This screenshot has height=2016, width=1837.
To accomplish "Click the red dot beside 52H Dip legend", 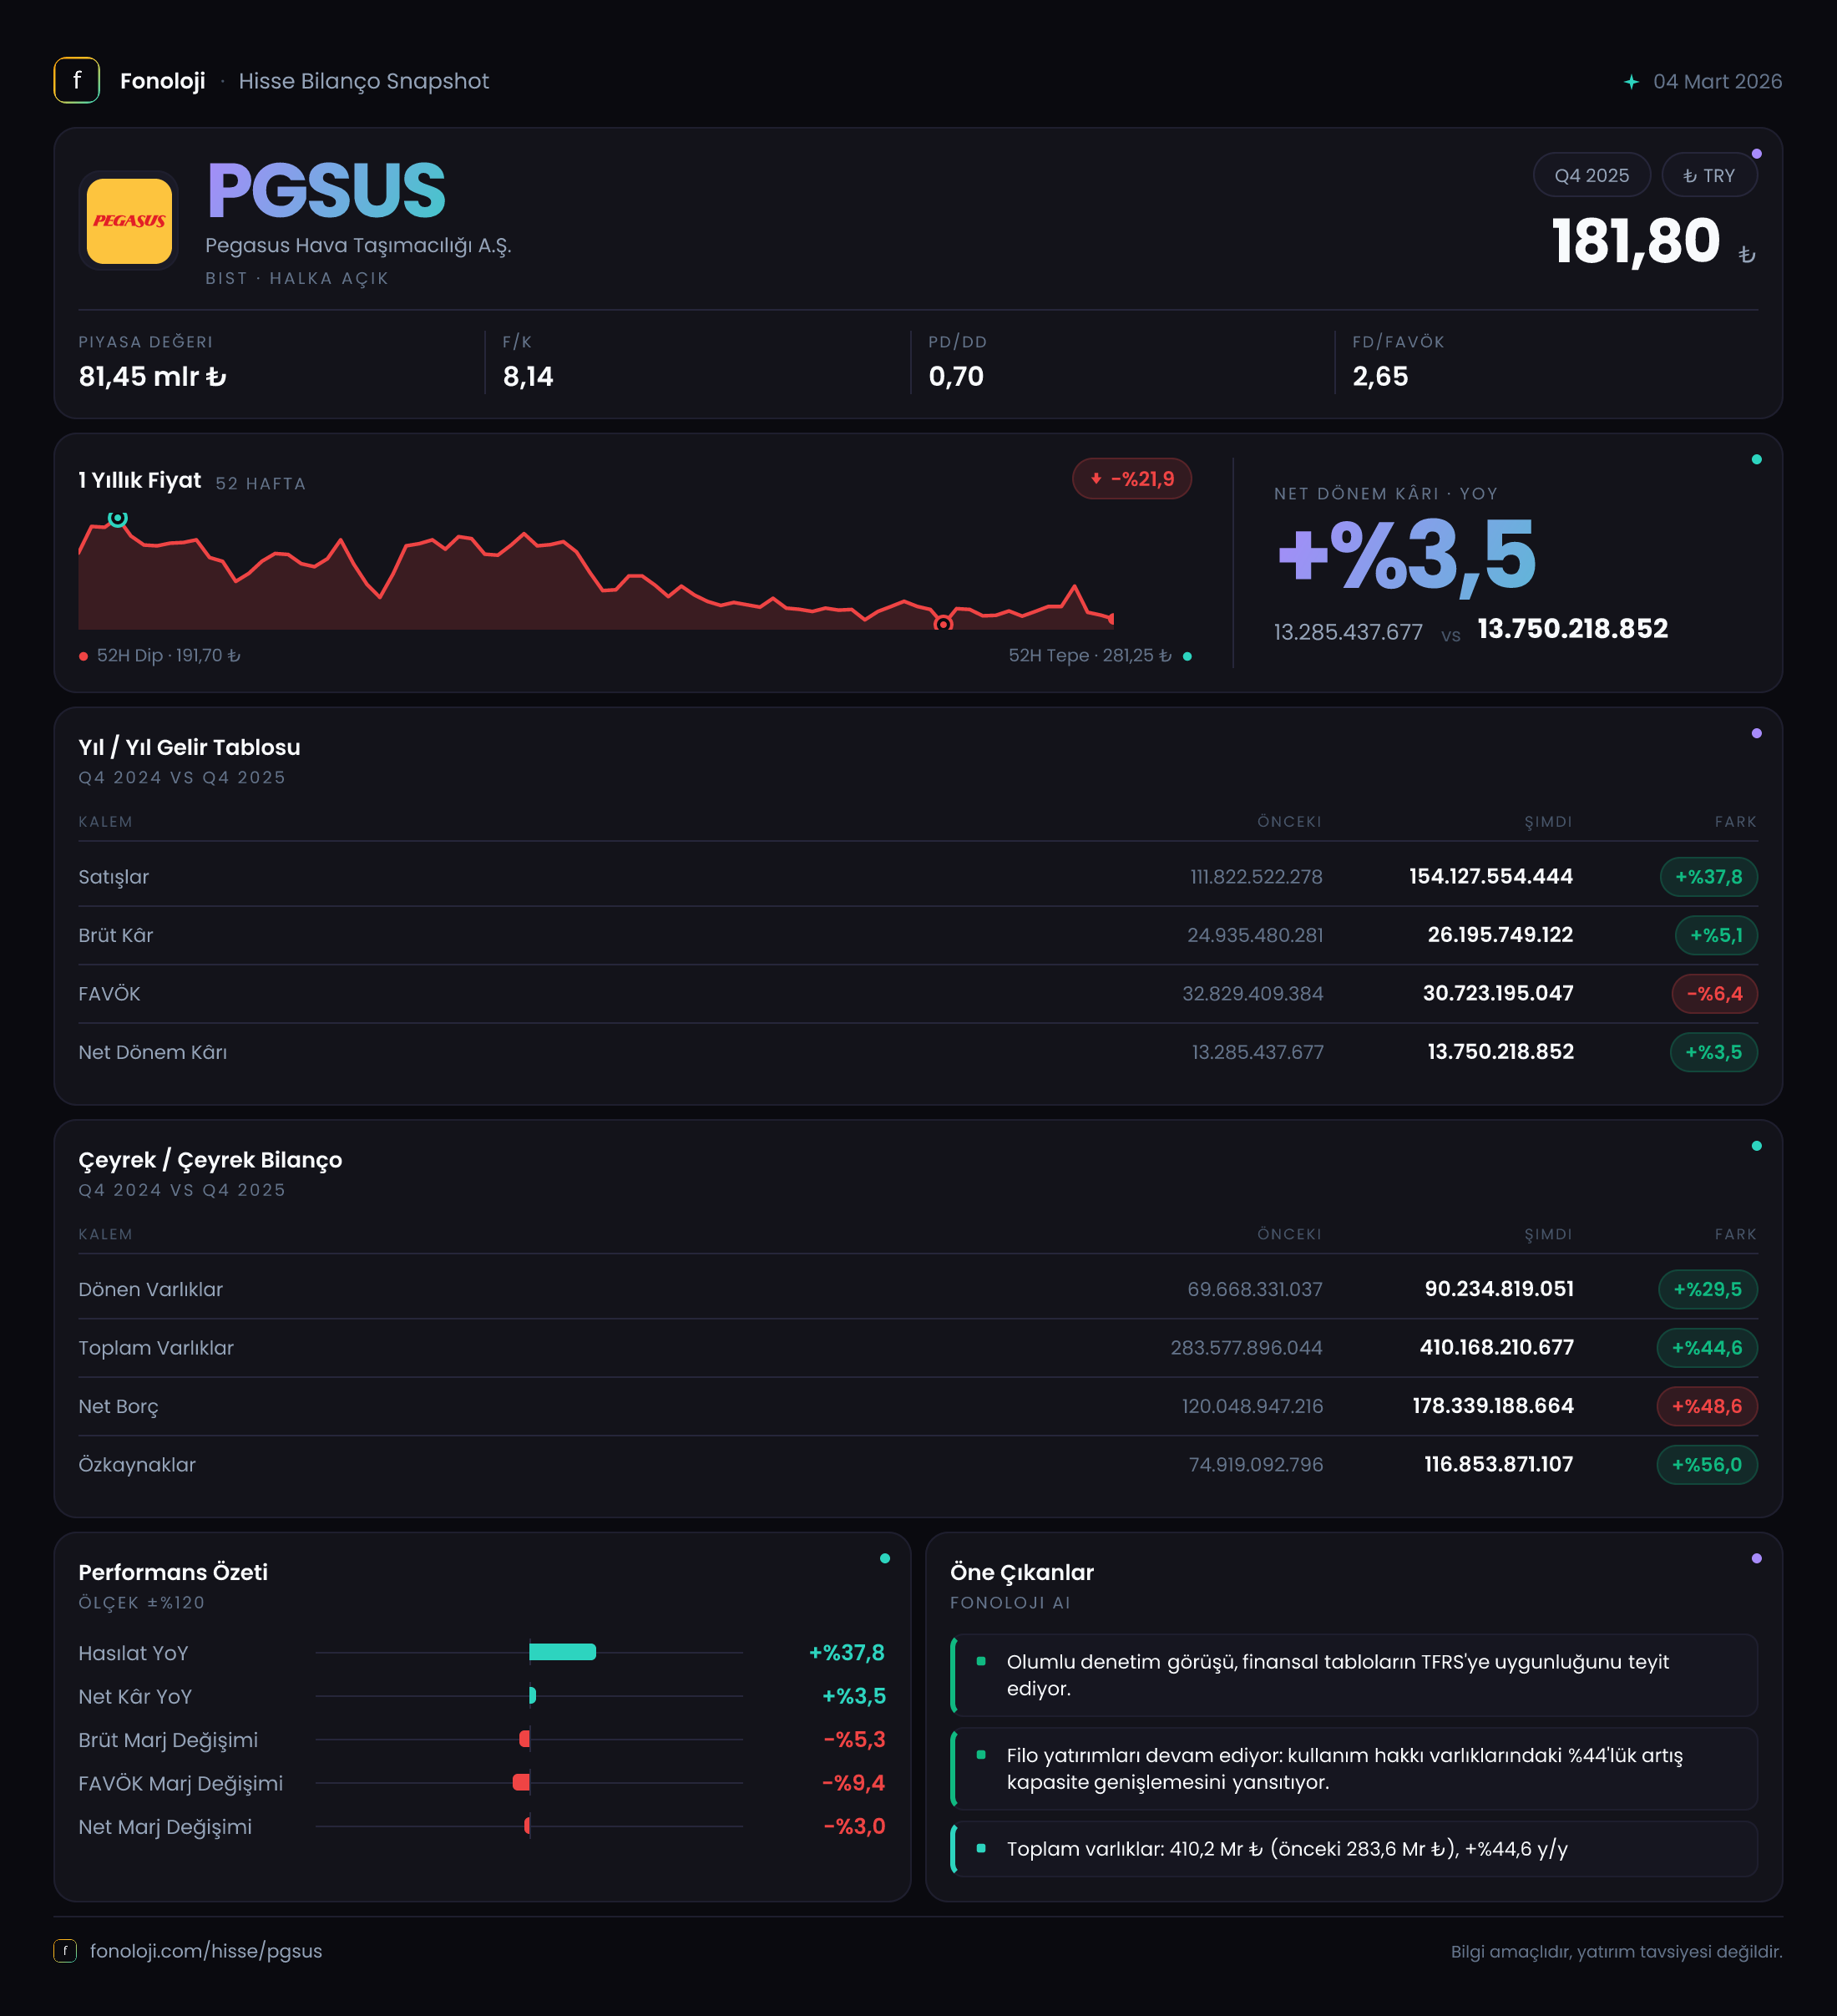I will [84, 656].
